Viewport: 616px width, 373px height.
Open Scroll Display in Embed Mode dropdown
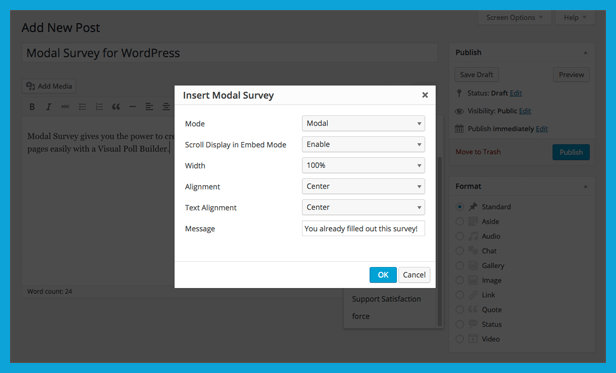click(x=363, y=144)
